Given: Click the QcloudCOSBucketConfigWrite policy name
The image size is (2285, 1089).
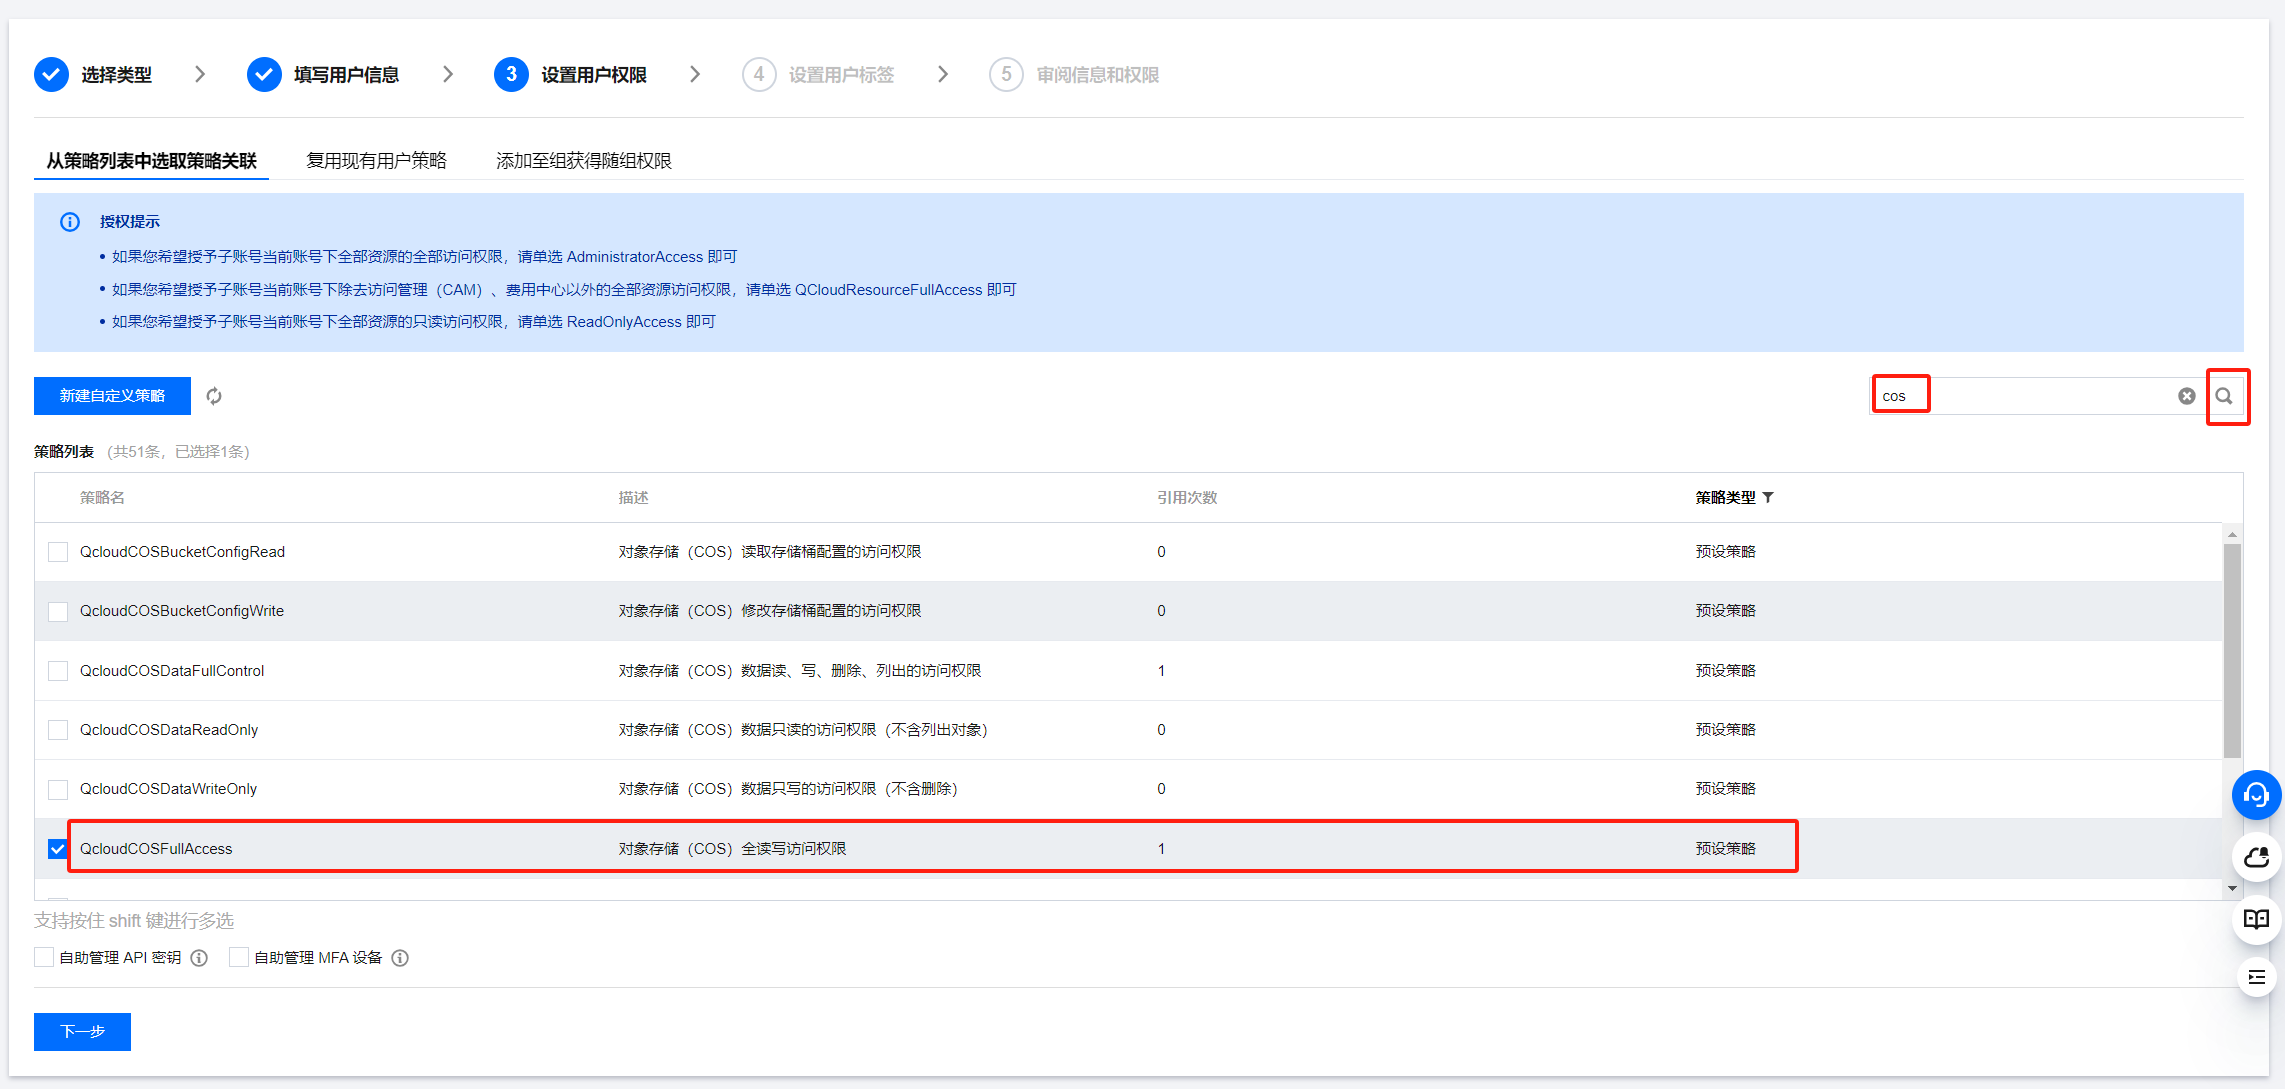Looking at the screenshot, I should click(182, 611).
